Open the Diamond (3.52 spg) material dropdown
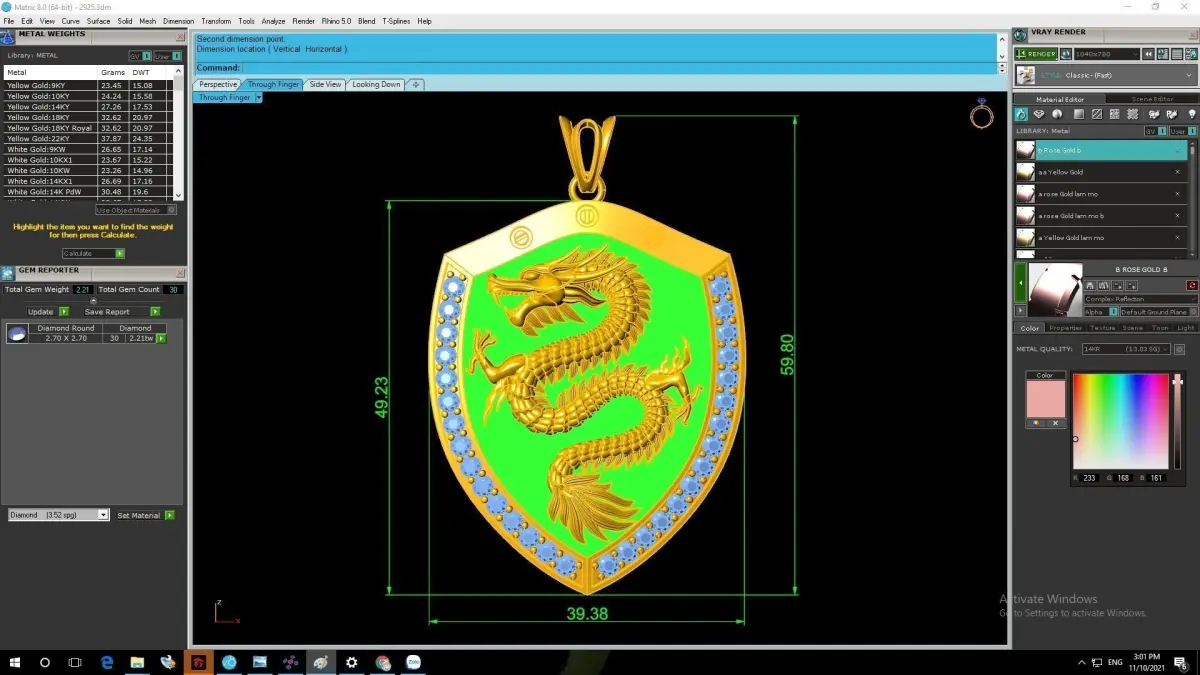Viewport: 1200px width, 675px height. click(58, 515)
